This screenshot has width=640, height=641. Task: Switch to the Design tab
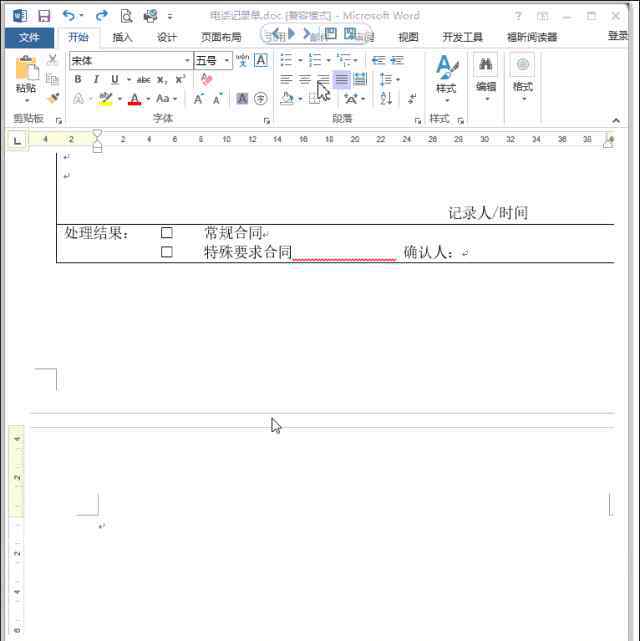[167, 37]
